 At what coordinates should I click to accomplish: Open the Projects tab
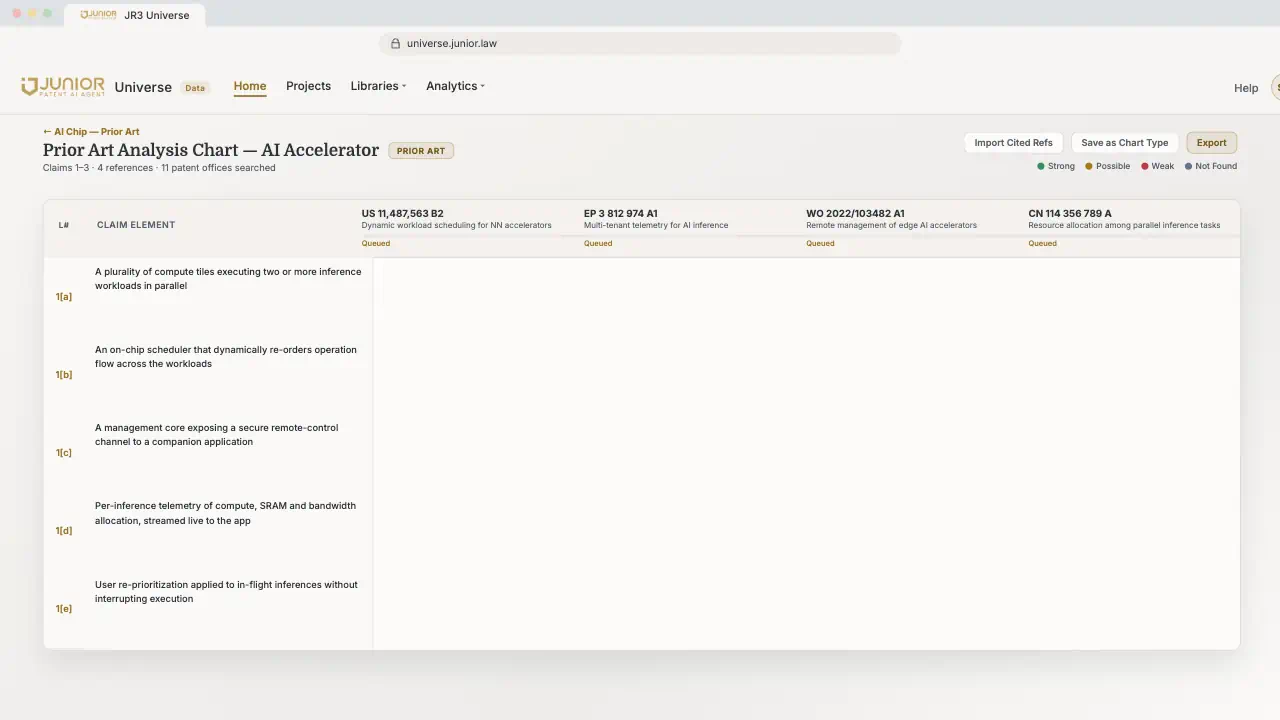pos(308,86)
